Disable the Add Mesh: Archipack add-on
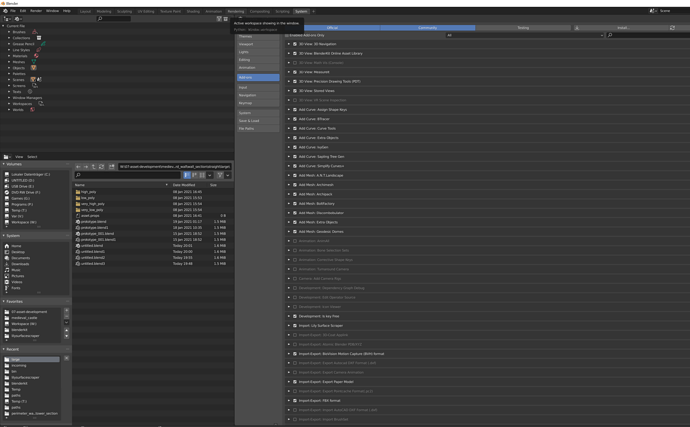The height and width of the screenshot is (427, 690). (x=295, y=194)
